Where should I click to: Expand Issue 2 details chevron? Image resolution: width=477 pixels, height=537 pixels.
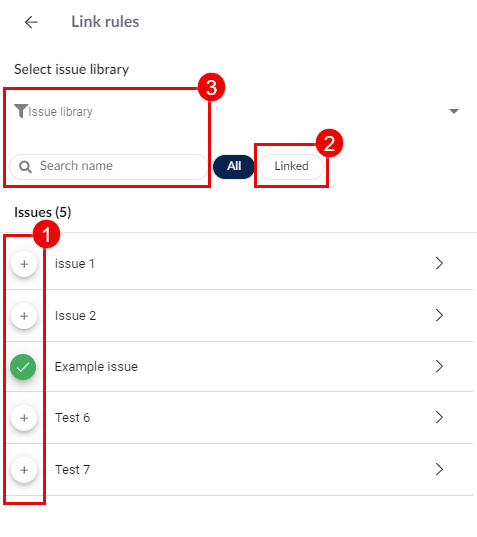click(439, 315)
